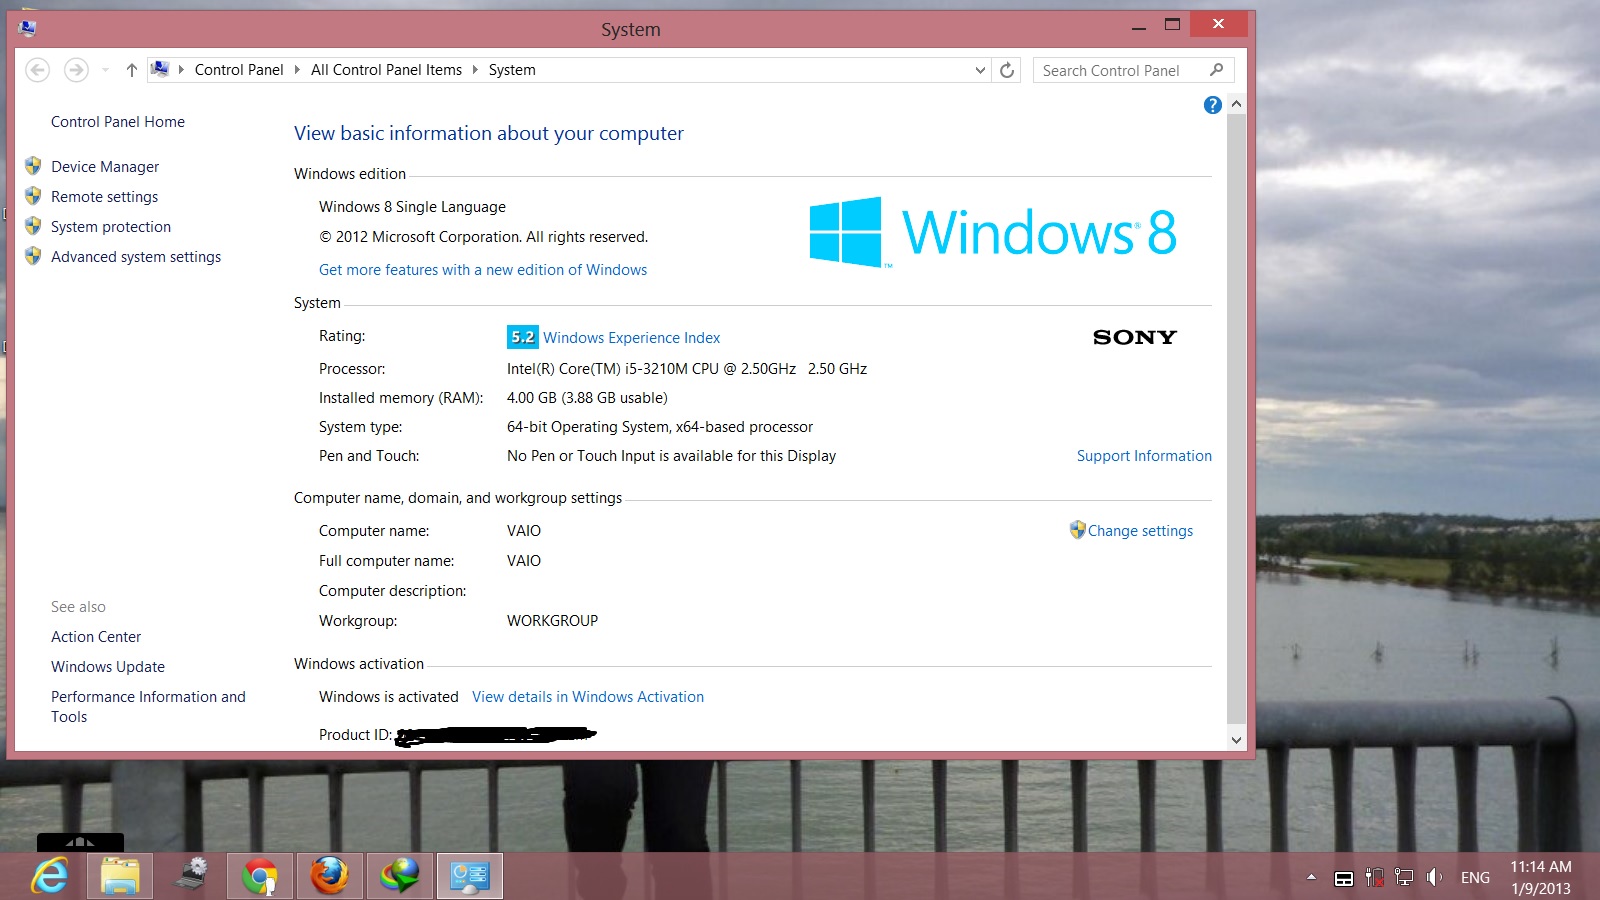Viewport: 1600px width, 900px height.
Task: Open Performance Information and Tools
Action: pyautogui.click(x=148, y=707)
